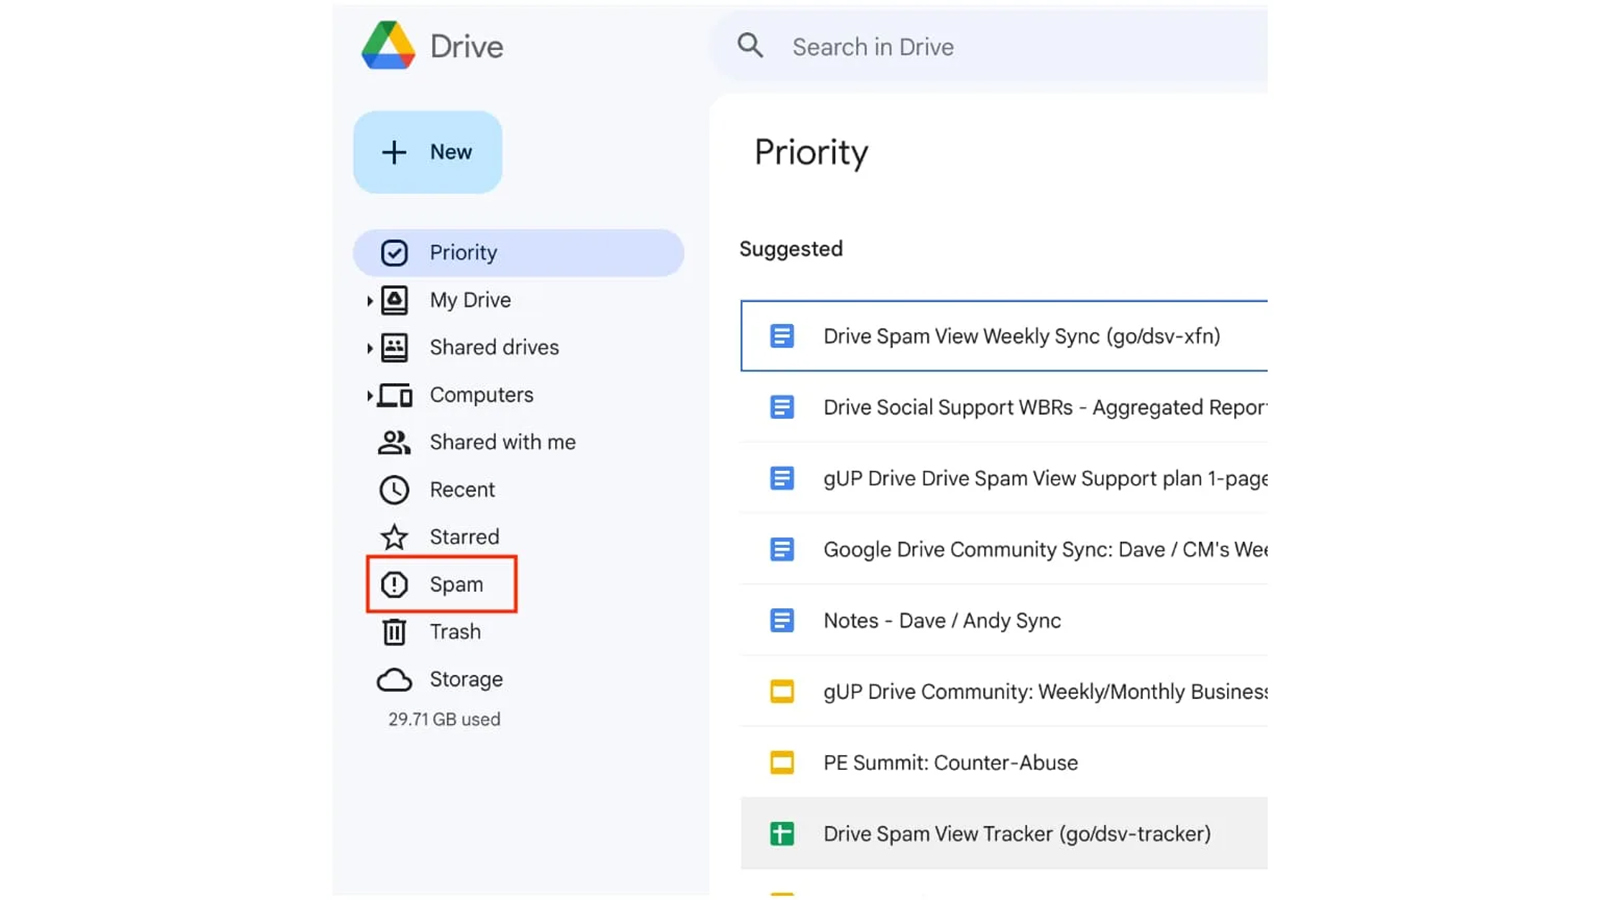Click the Spam exclamation icon
Viewport: 1600px width, 900px height.
[394, 584]
